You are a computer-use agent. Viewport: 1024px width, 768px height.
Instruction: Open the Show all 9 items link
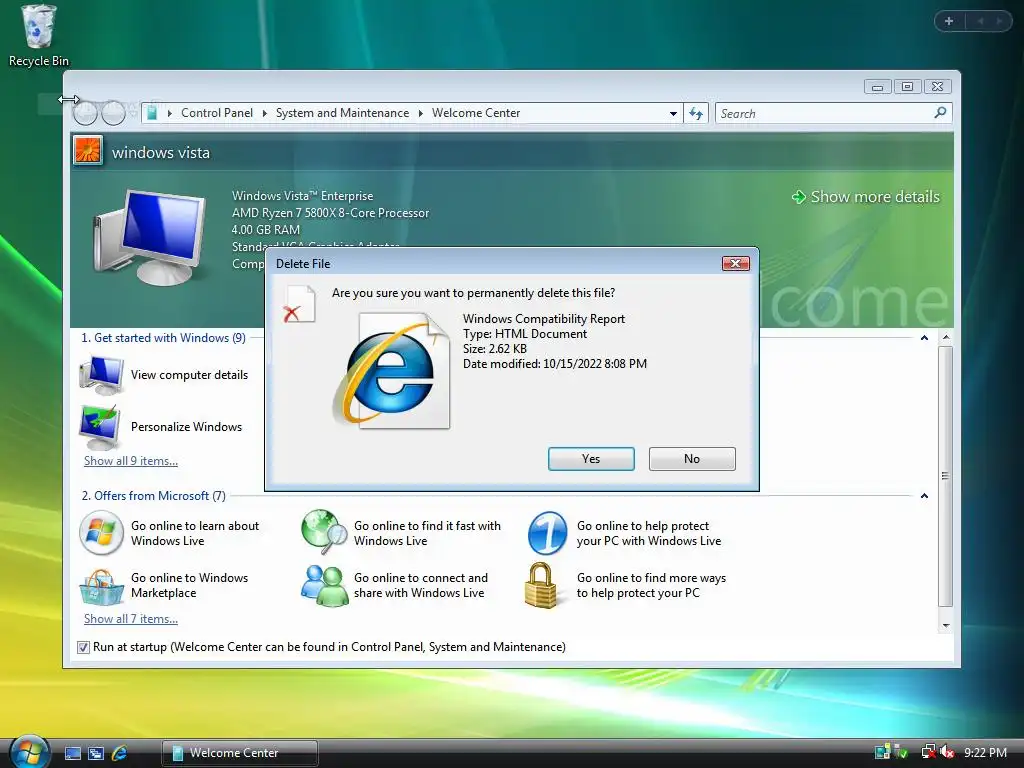coord(131,461)
